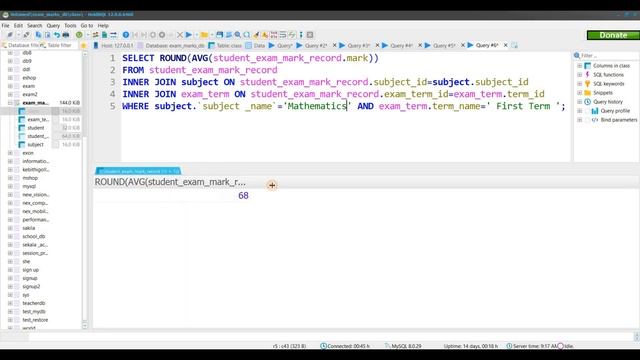Click the Database filter field
640x360 pixels.
tap(20, 45)
